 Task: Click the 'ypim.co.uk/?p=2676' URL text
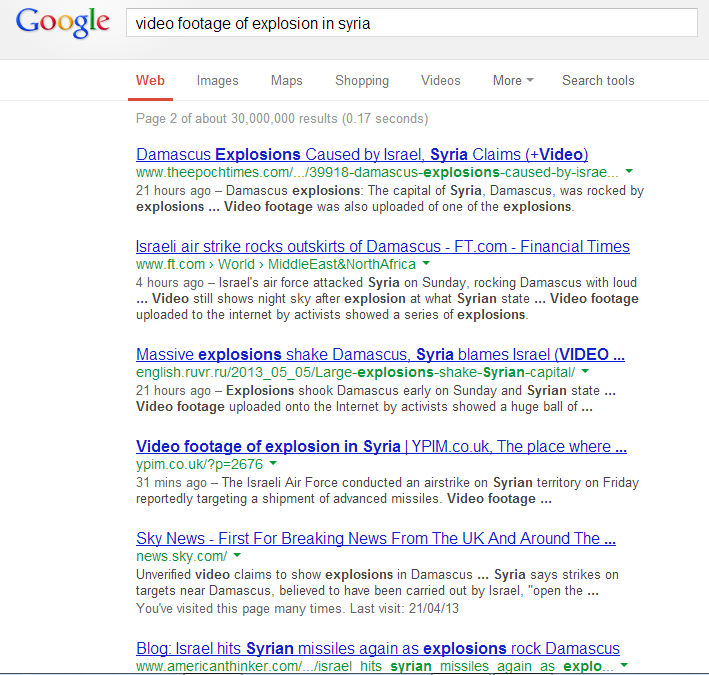pos(199,464)
